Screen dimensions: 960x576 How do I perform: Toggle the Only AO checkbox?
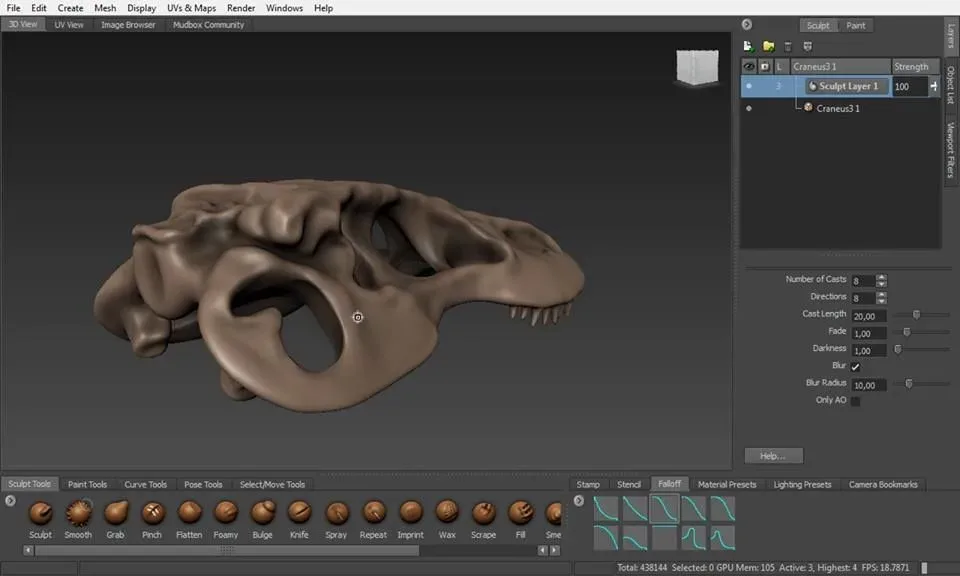click(856, 399)
